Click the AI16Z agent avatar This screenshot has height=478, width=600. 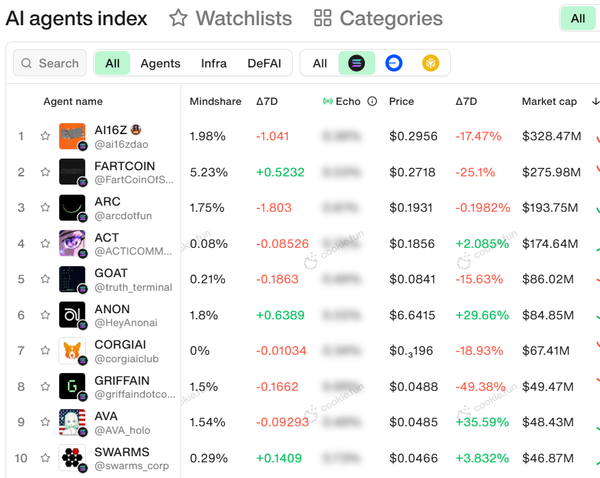[x=72, y=136]
